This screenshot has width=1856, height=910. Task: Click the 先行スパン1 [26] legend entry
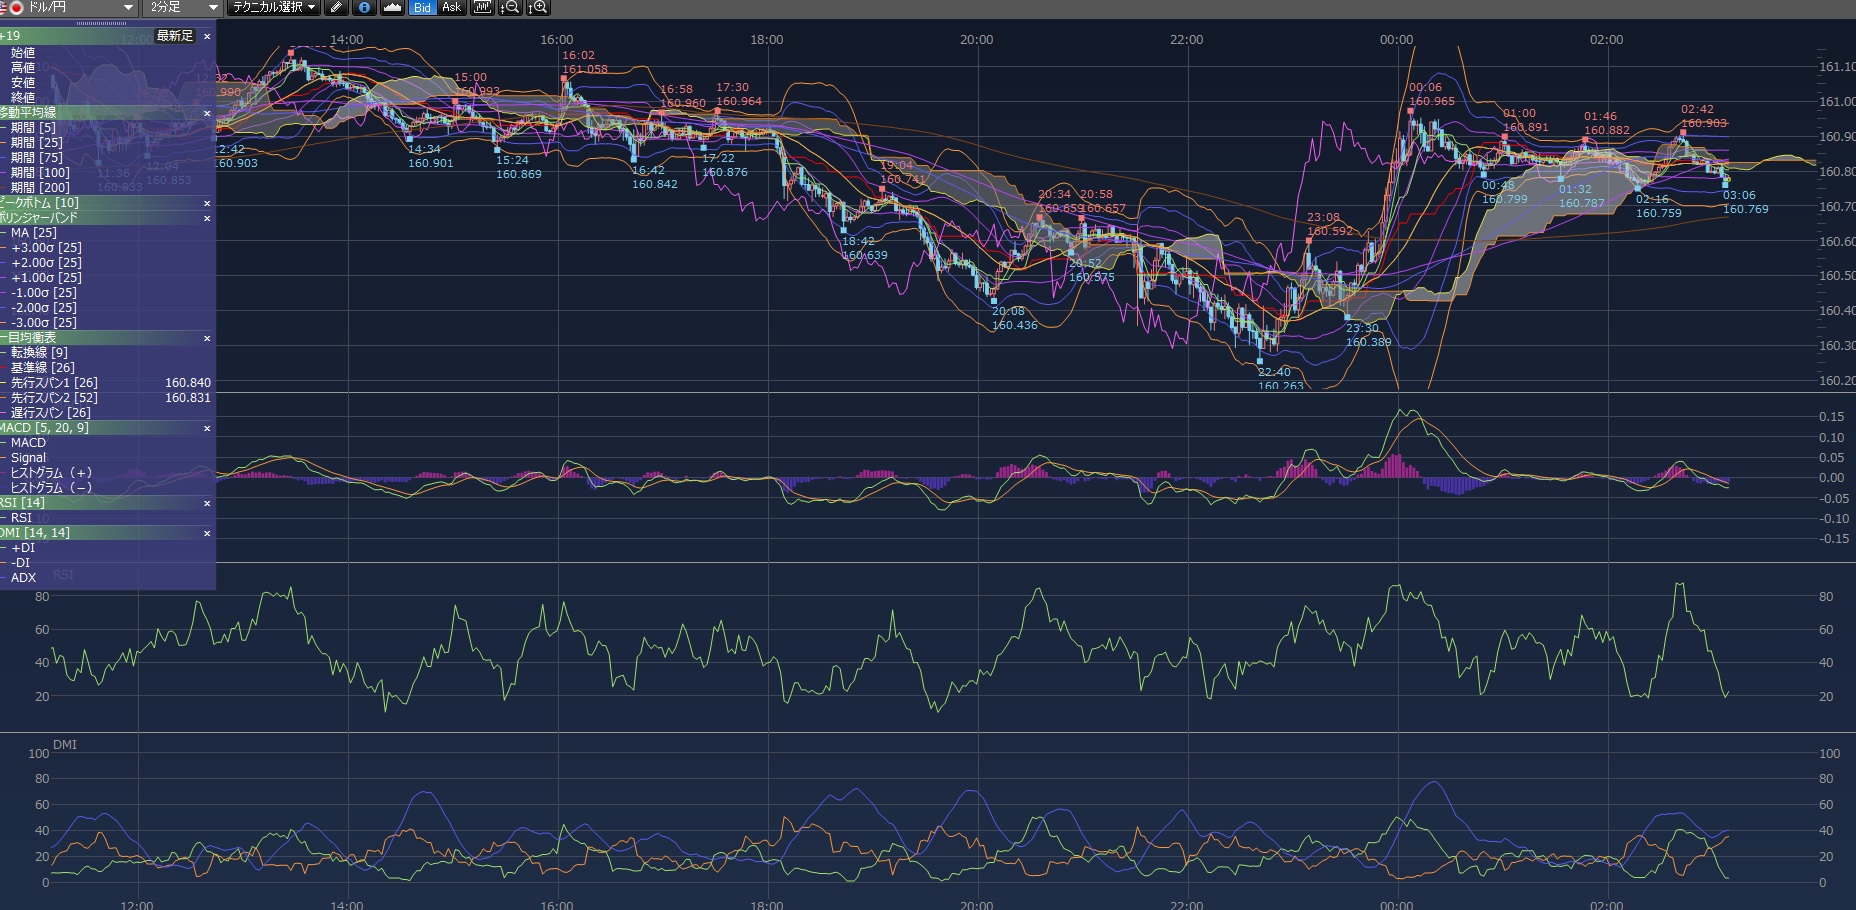54,383
